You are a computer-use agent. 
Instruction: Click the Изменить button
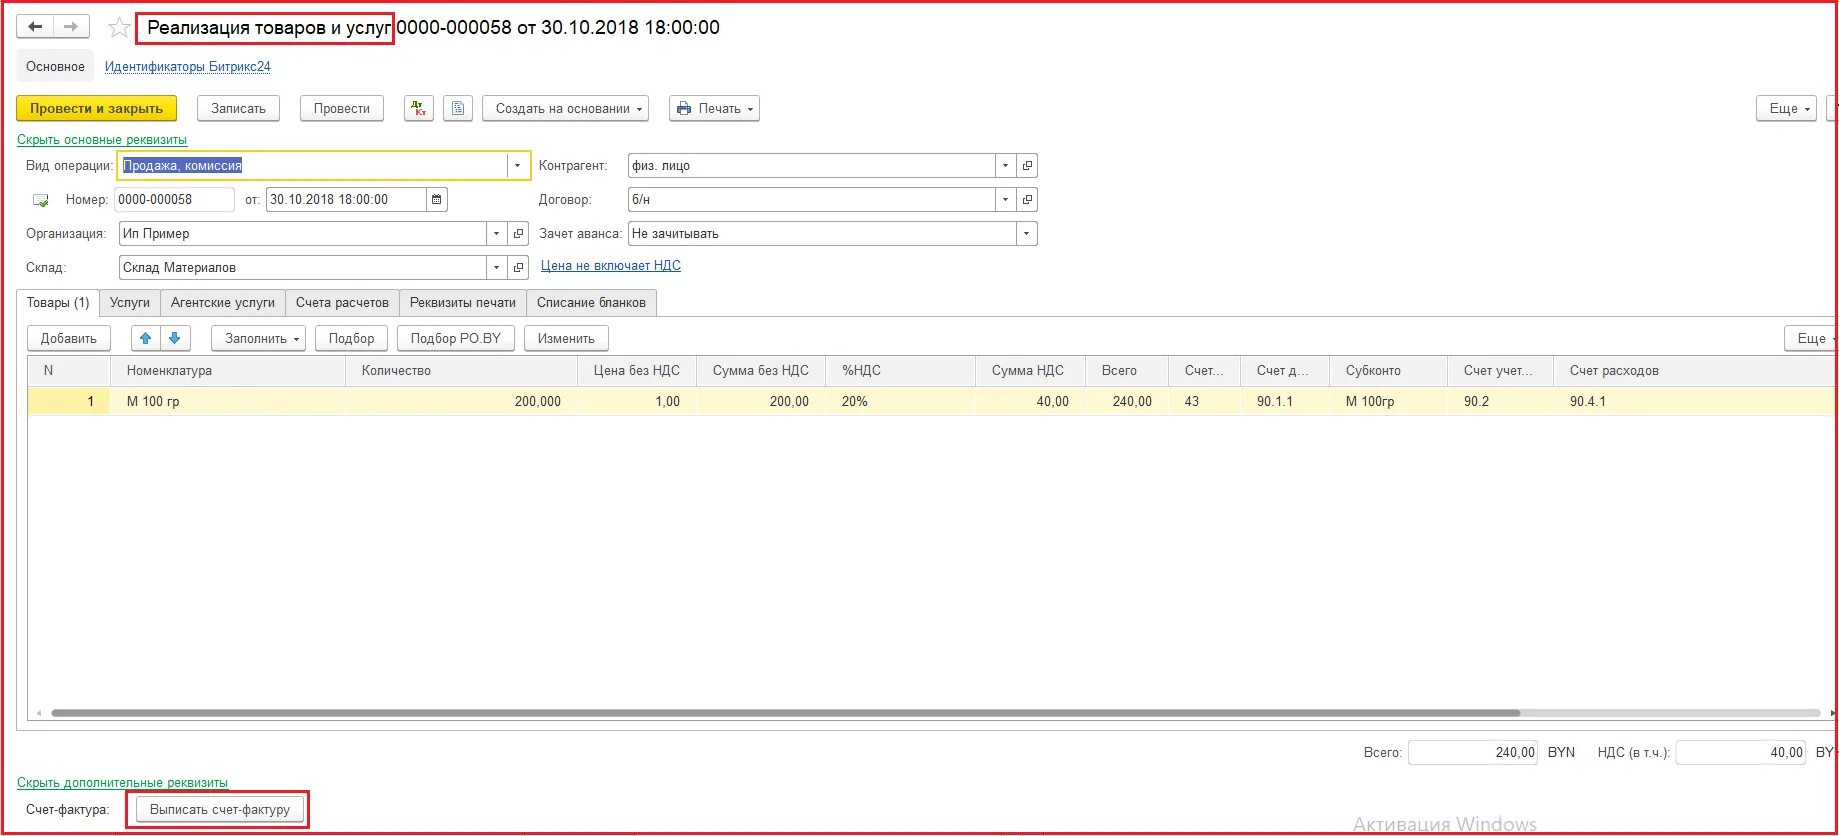click(x=566, y=338)
